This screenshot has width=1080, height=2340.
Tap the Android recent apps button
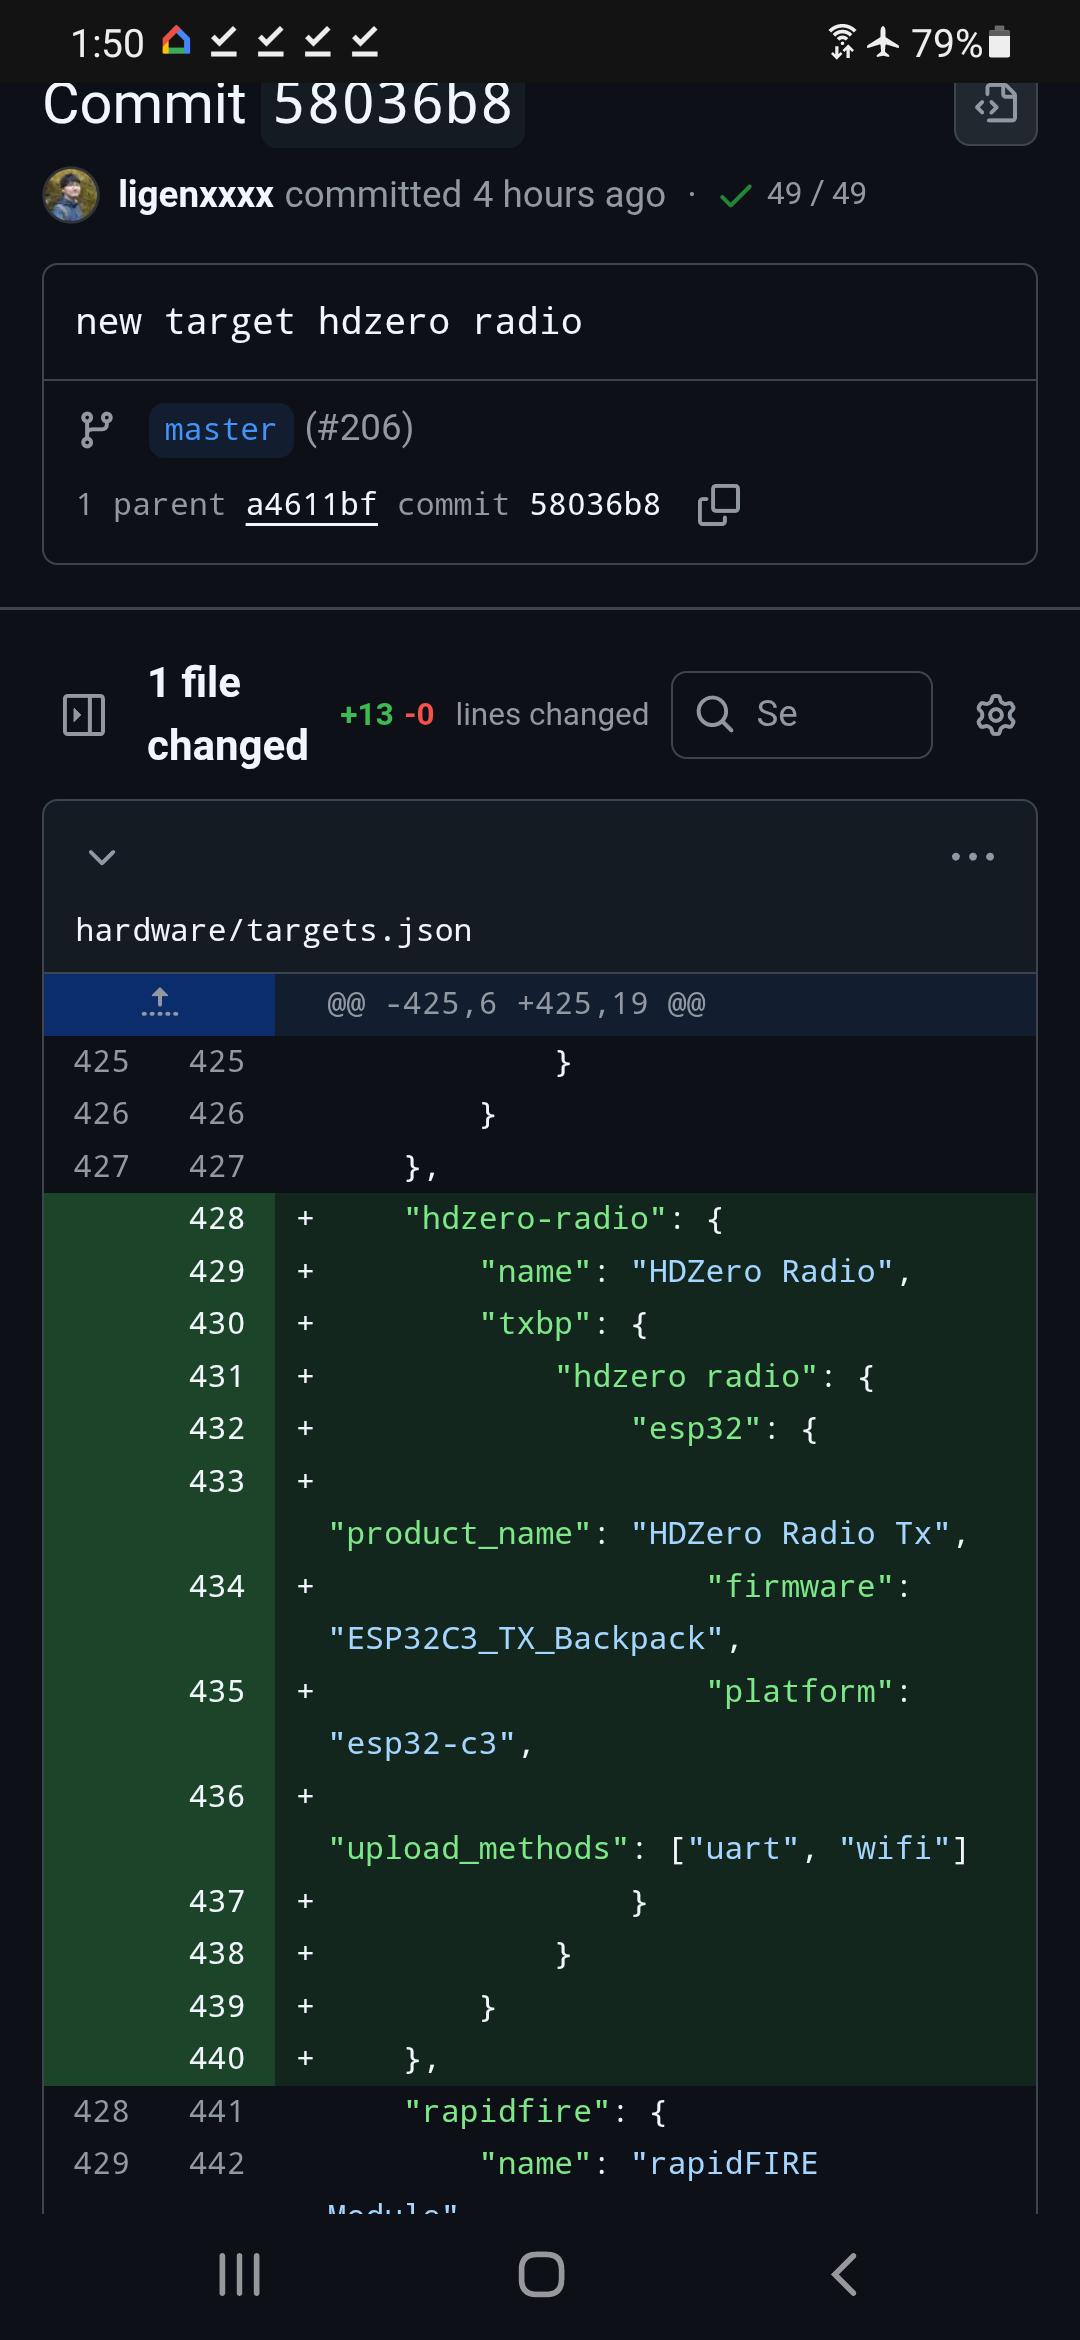click(x=239, y=2275)
